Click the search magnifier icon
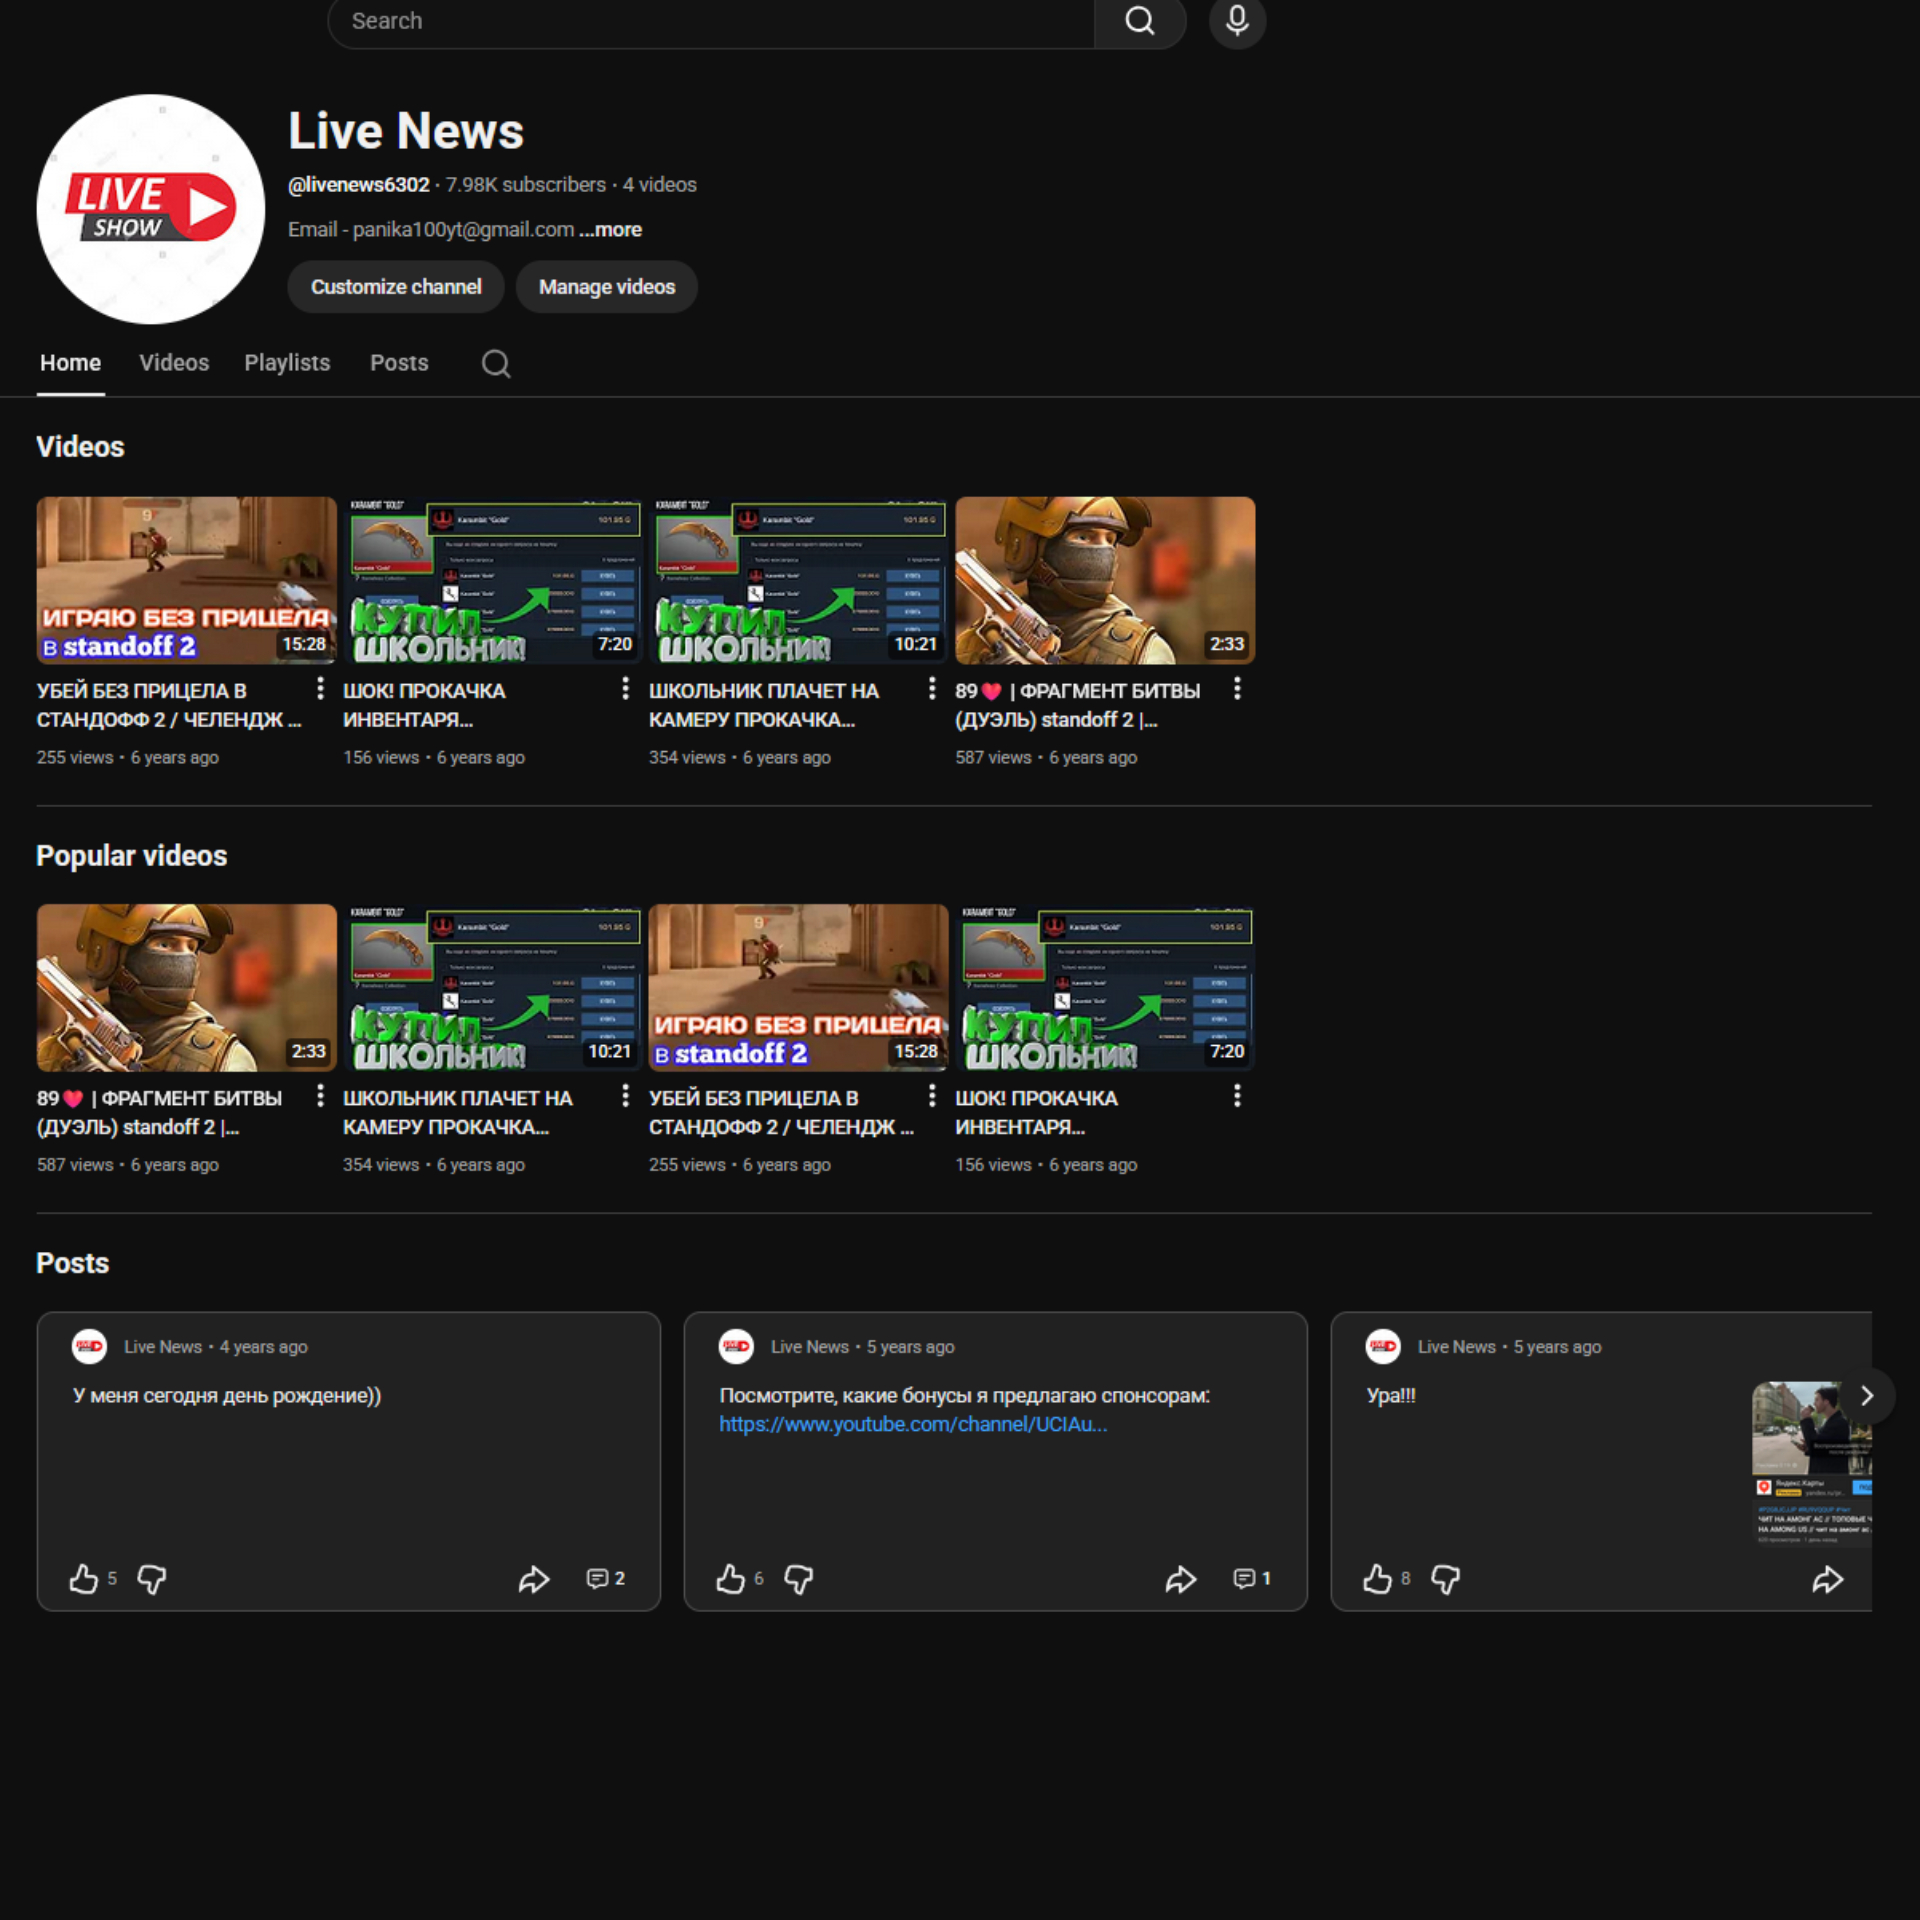Screen dimensions: 1920x1920 click(1139, 19)
